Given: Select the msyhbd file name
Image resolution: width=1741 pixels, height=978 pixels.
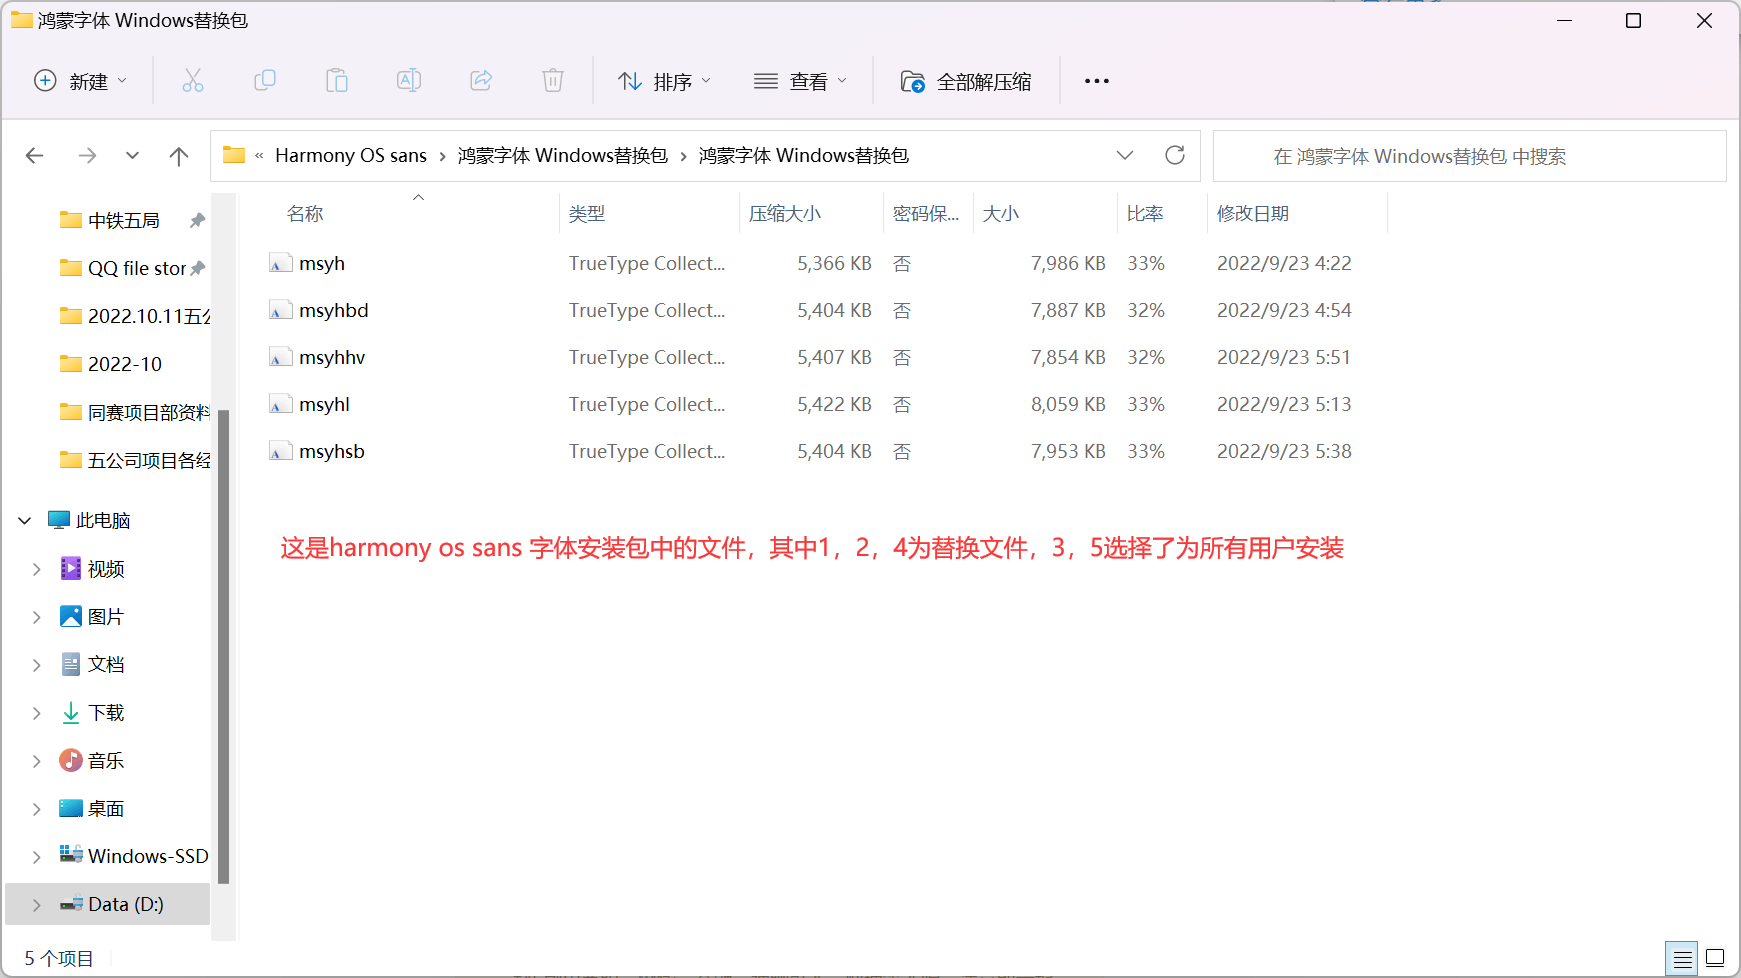Looking at the screenshot, I should tap(334, 310).
